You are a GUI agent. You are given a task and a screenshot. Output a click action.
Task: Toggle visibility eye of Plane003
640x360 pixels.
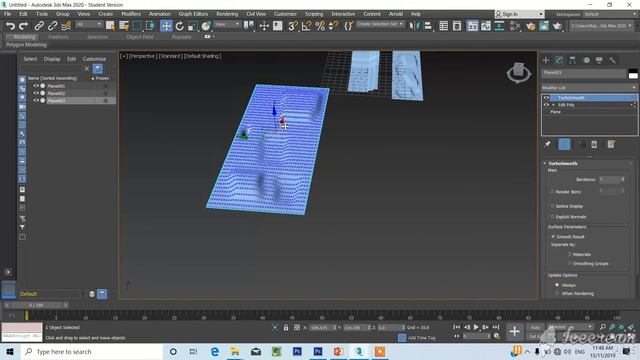(x=36, y=100)
